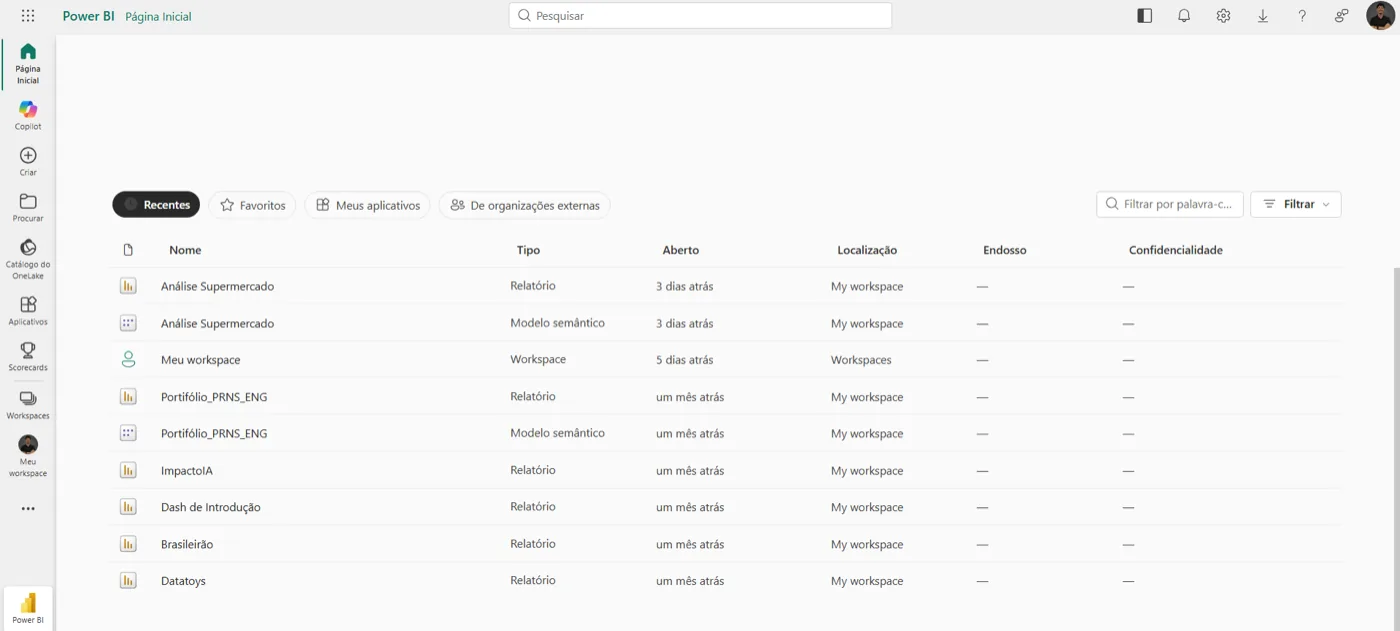Click the Criar plus icon
The width and height of the screenshot is (1400, 631).
(x=28, y=156)
